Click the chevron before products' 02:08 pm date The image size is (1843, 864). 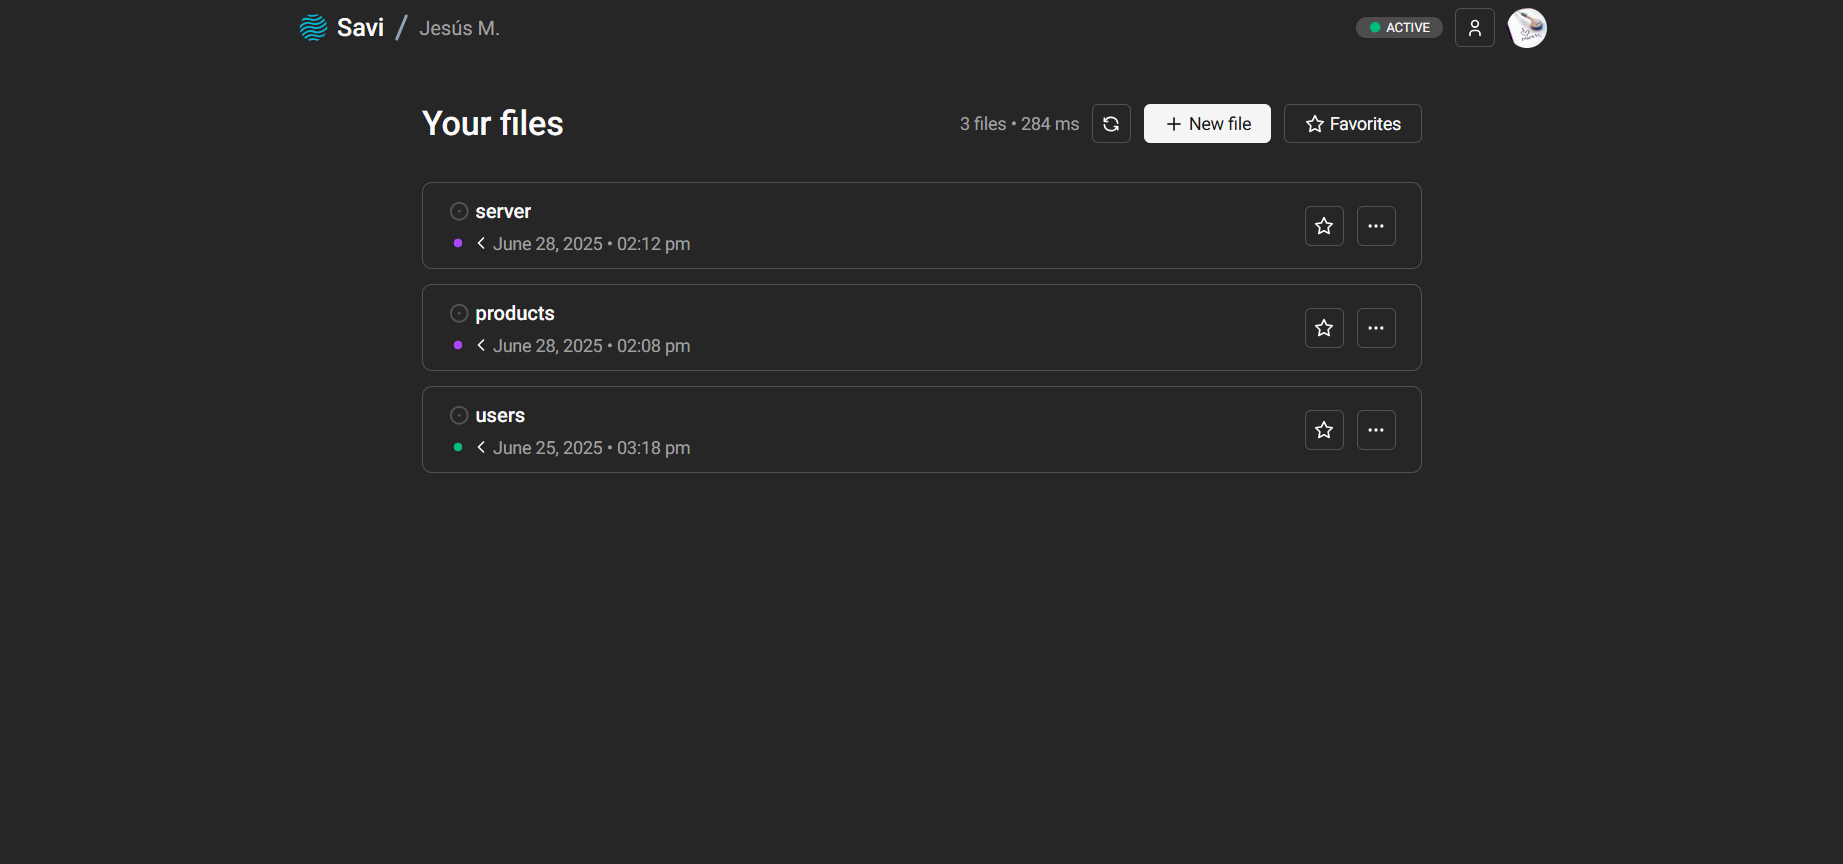click(481, 345)
